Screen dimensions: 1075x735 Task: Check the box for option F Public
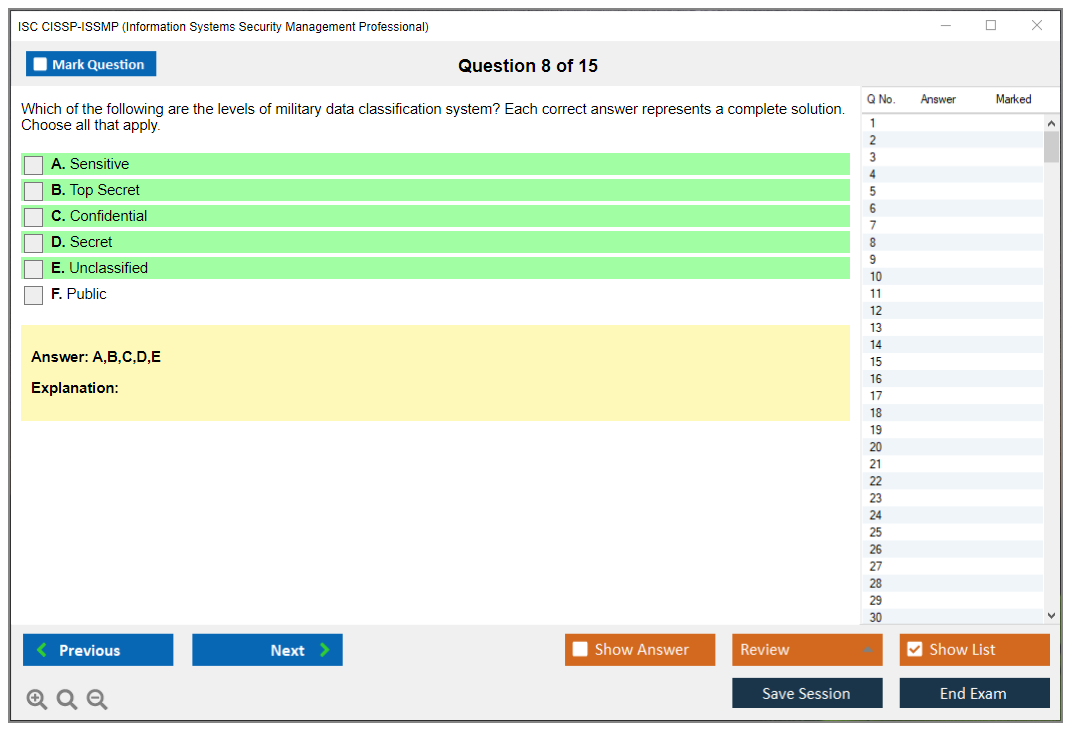34,295
